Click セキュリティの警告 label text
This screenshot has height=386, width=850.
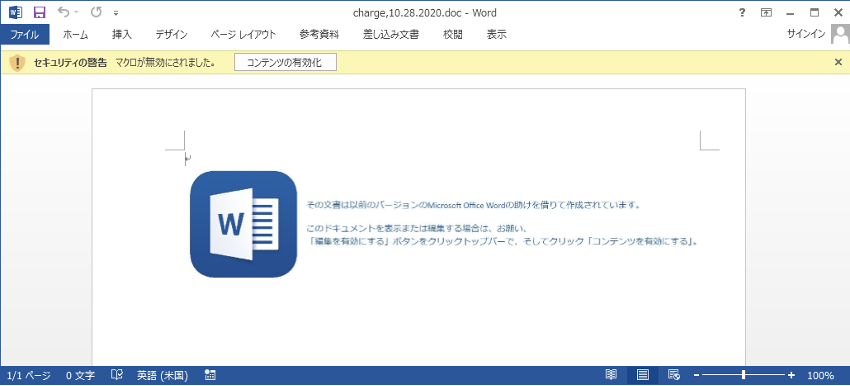70,62
